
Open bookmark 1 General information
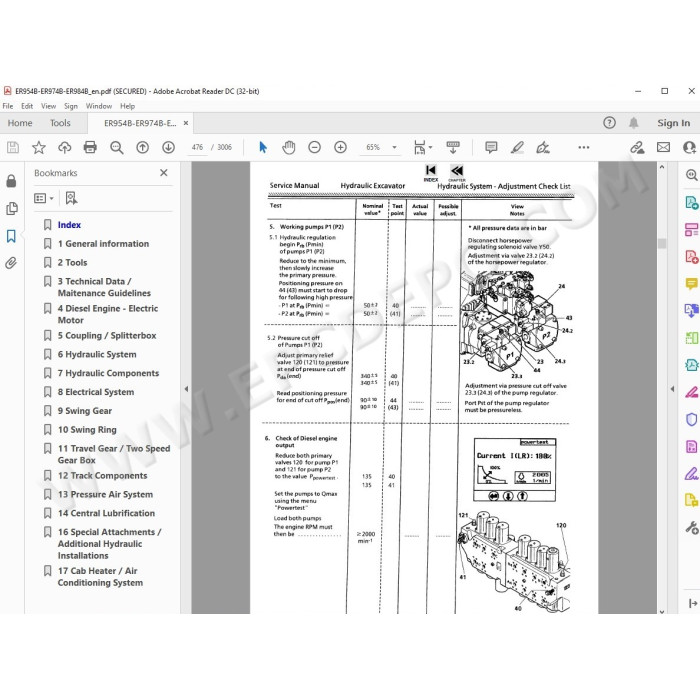click(103, 244)
